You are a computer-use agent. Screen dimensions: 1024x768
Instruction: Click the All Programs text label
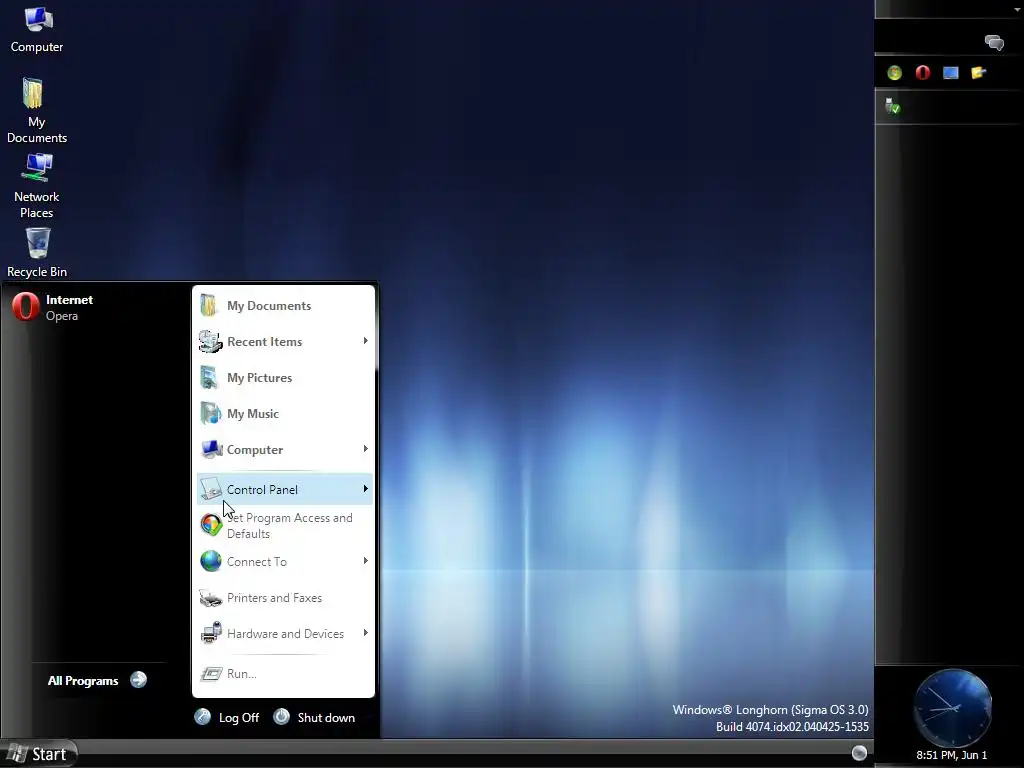point(83,680)
